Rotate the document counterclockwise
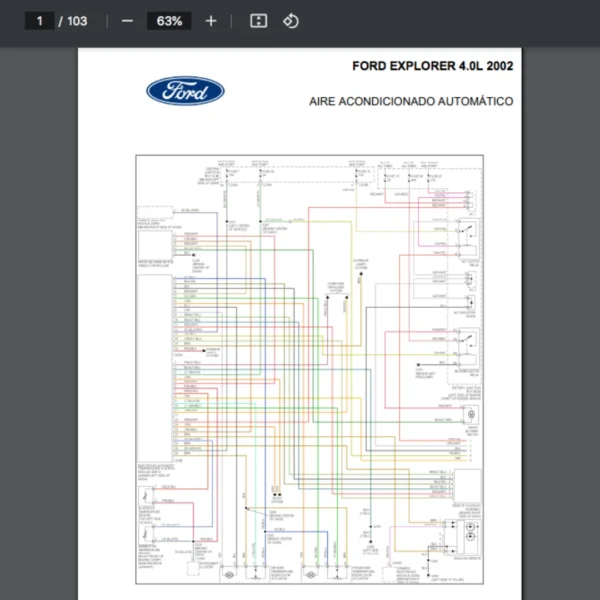This screenshot has height=600, width=600. coord(290,21)
